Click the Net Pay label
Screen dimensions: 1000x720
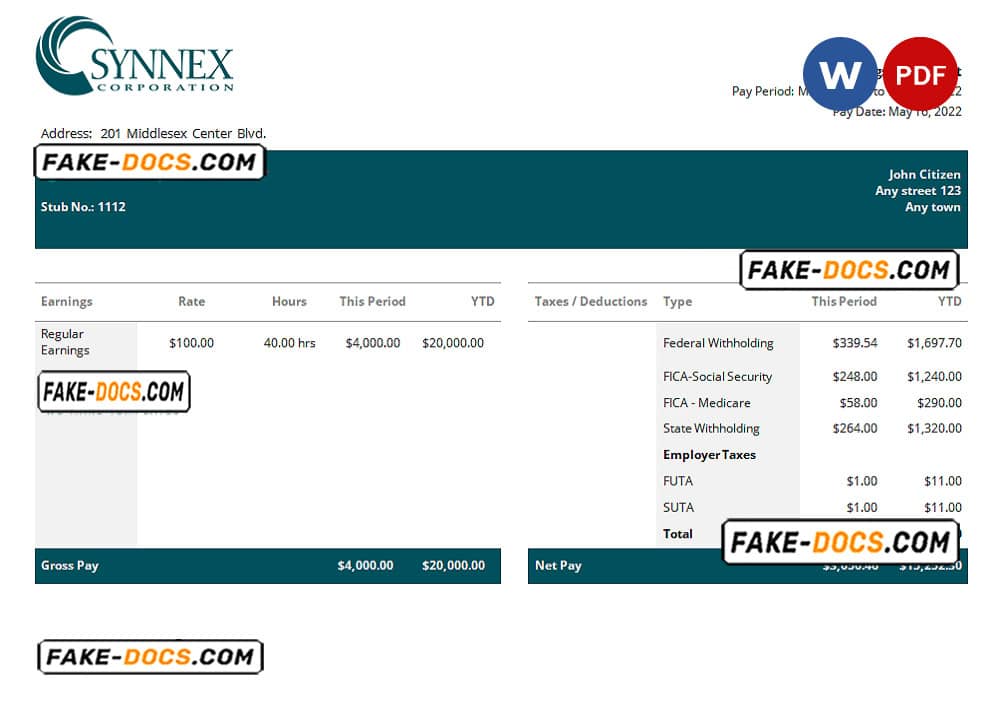558,565
